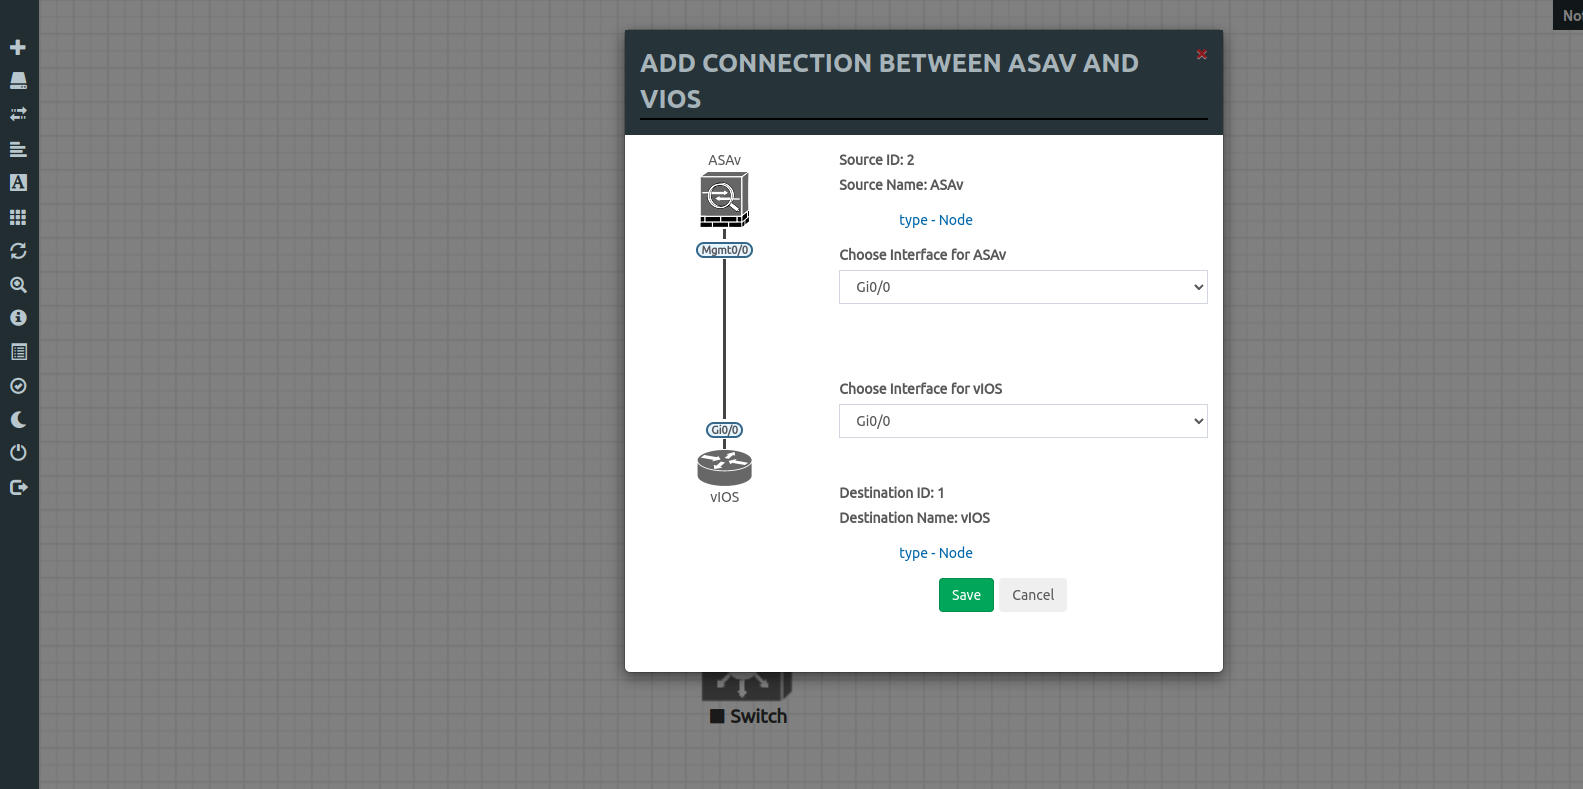
Task: Click the Logout icon in sidebar
Action: pyautogui.click(x=18, y=487)
